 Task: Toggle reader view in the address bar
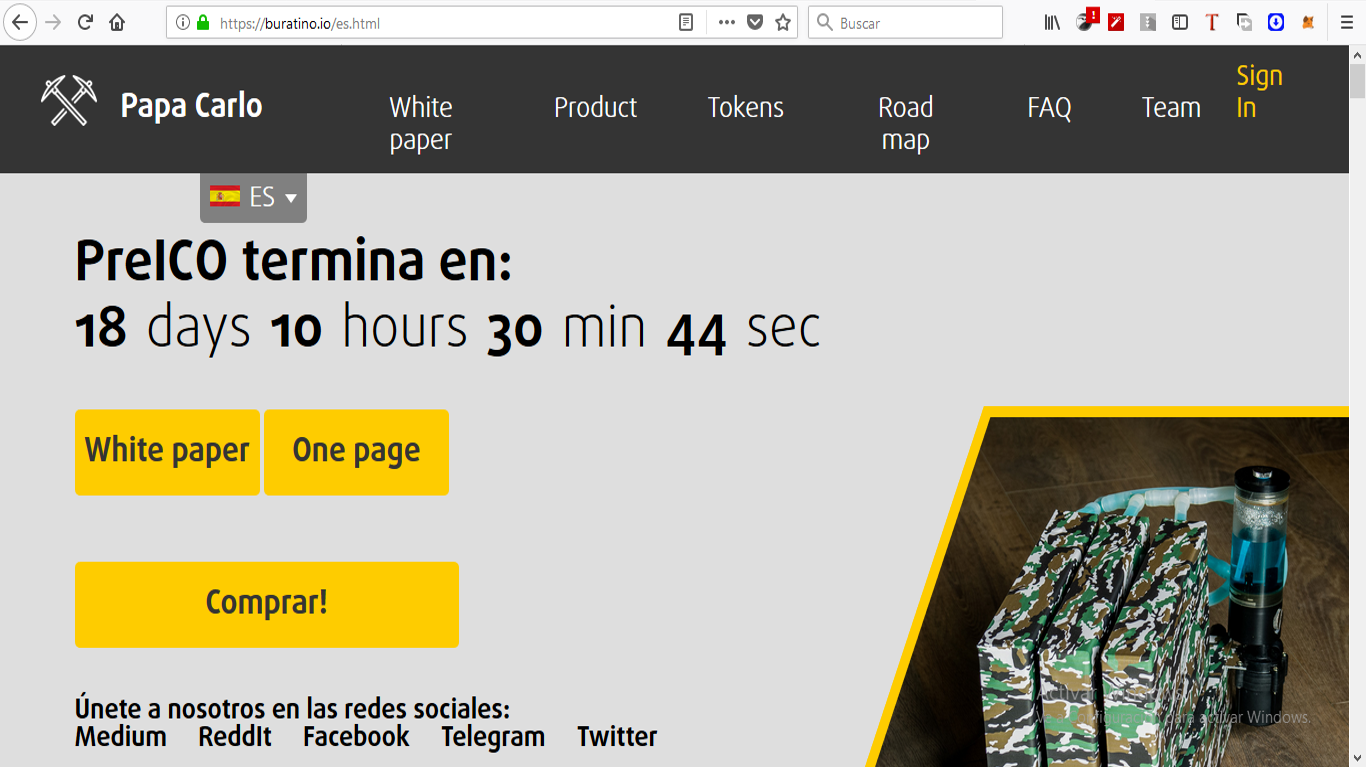click(x=686, y=22)
